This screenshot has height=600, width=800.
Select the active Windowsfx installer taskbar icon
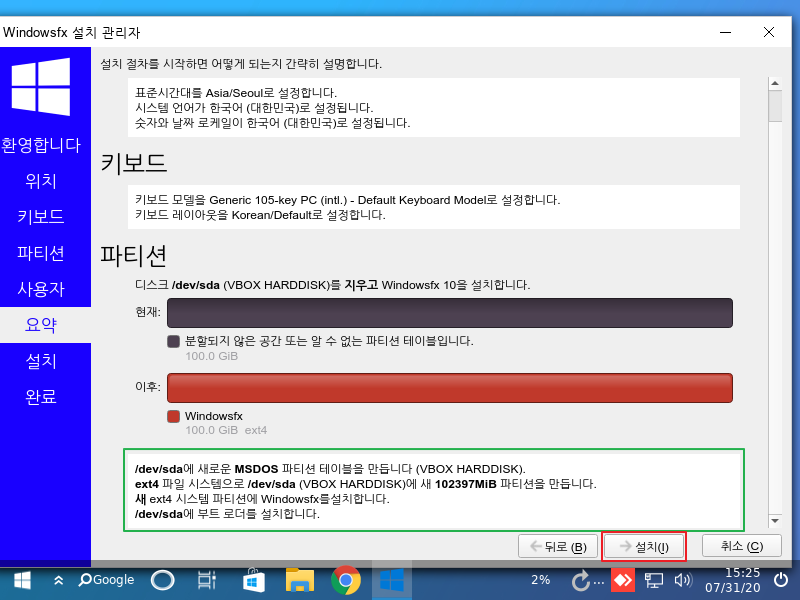[392, 580]
